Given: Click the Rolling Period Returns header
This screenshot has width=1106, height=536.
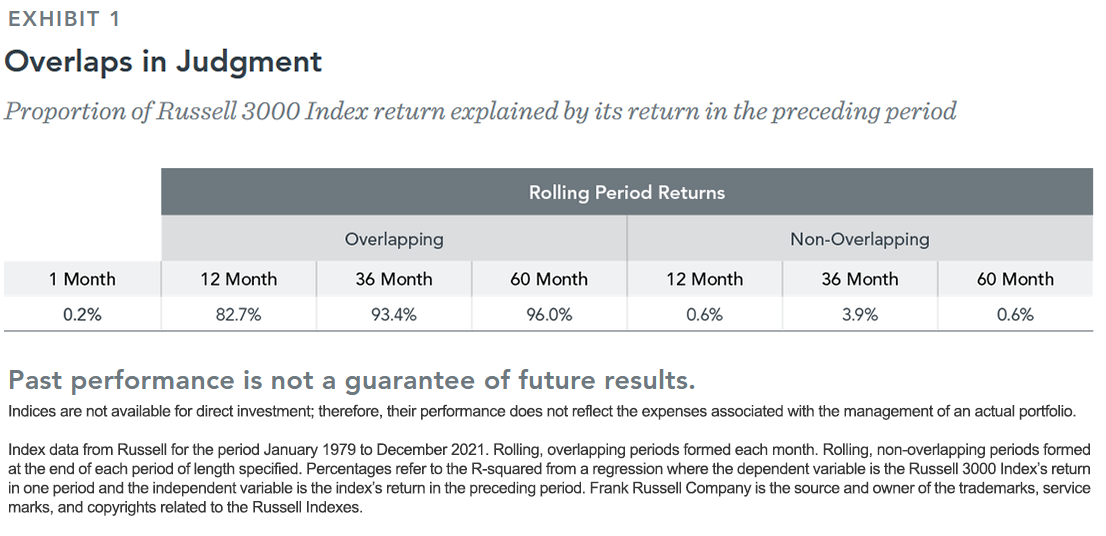Looking at the screenshot, I should tap(627, 192).
